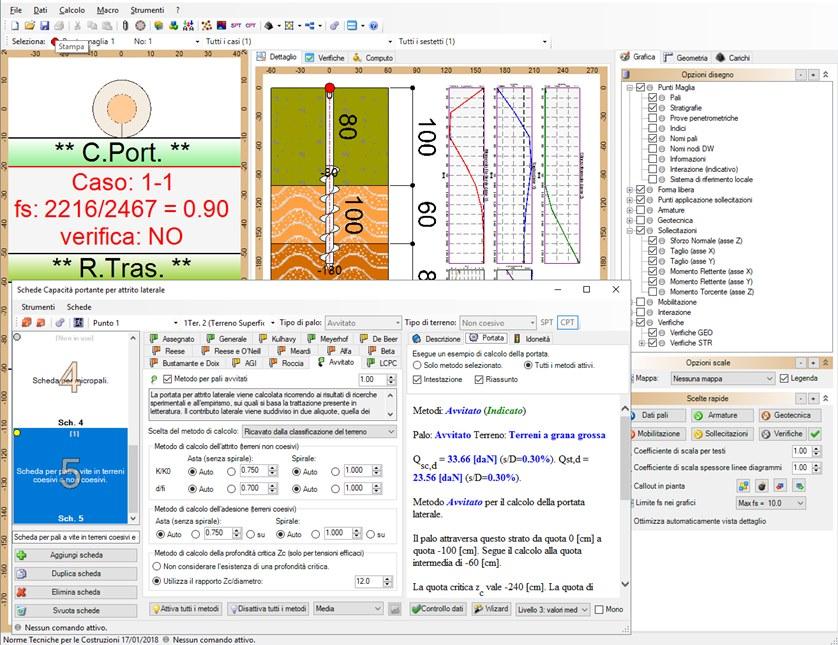Click the SPT toolbar icon

tap(236, 24)
